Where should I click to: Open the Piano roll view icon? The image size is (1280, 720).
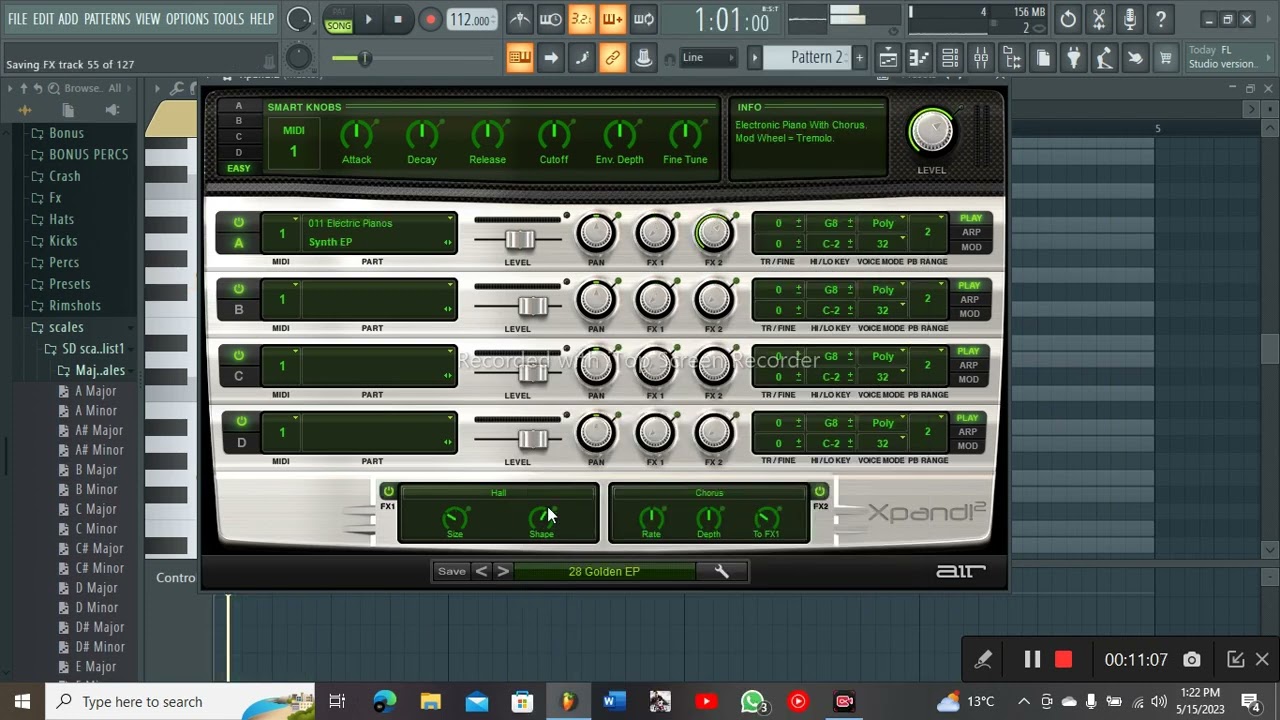pyautogui.click(x=919, y=58)
